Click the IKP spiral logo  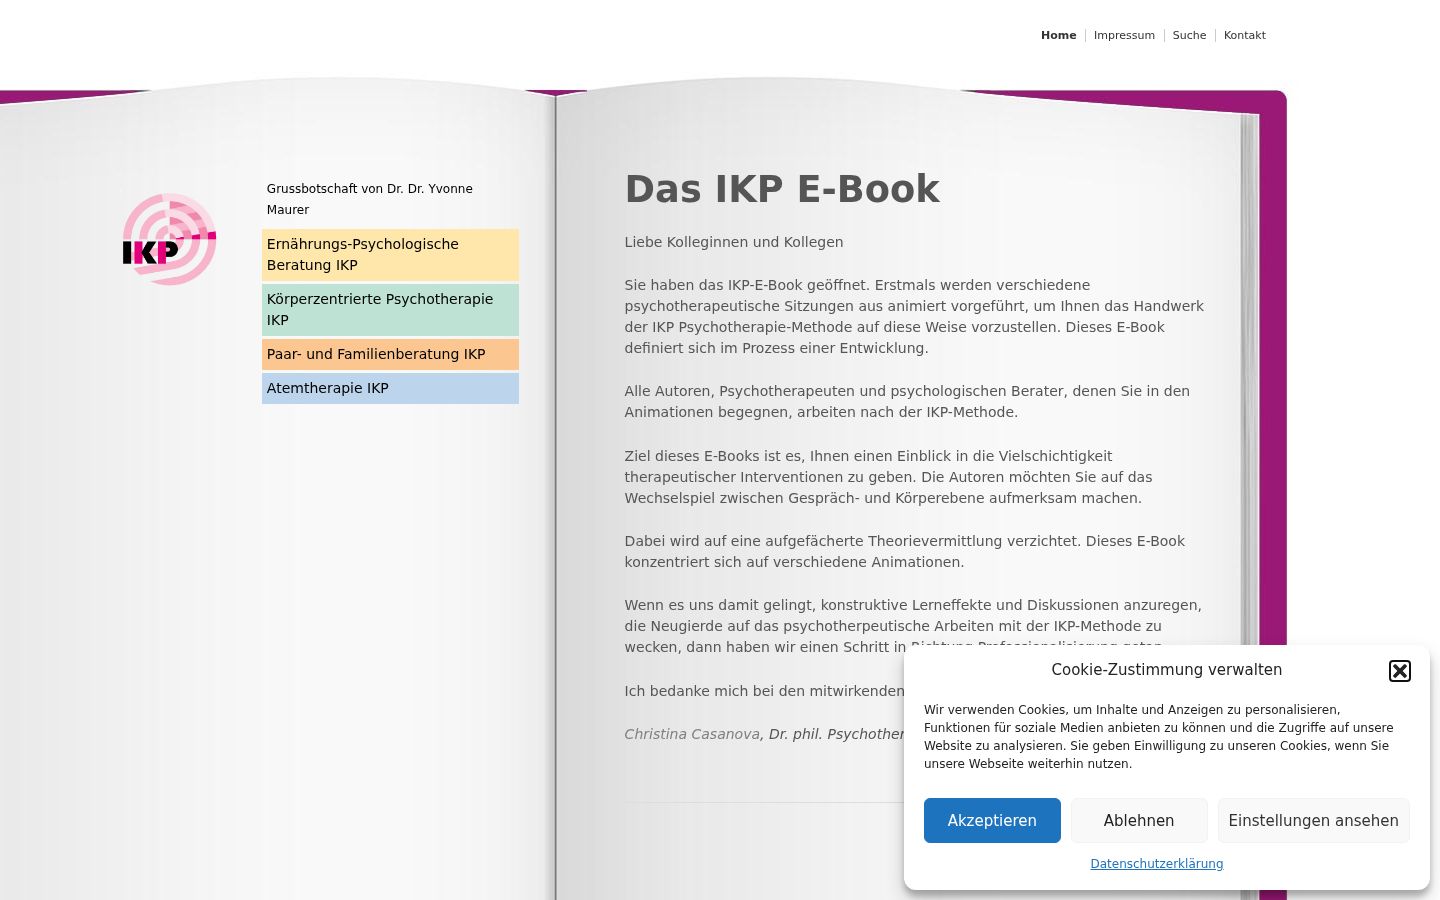pyautogui.click(x=169, y=239)
